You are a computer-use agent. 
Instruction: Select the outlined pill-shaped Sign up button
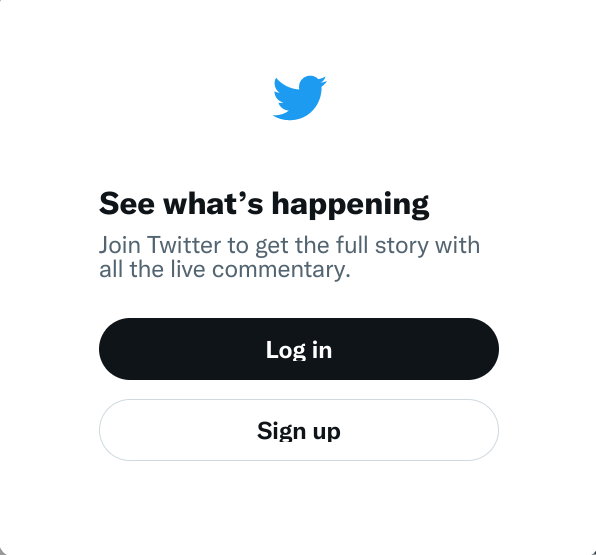pyautogui.click(x=299, y=430)
